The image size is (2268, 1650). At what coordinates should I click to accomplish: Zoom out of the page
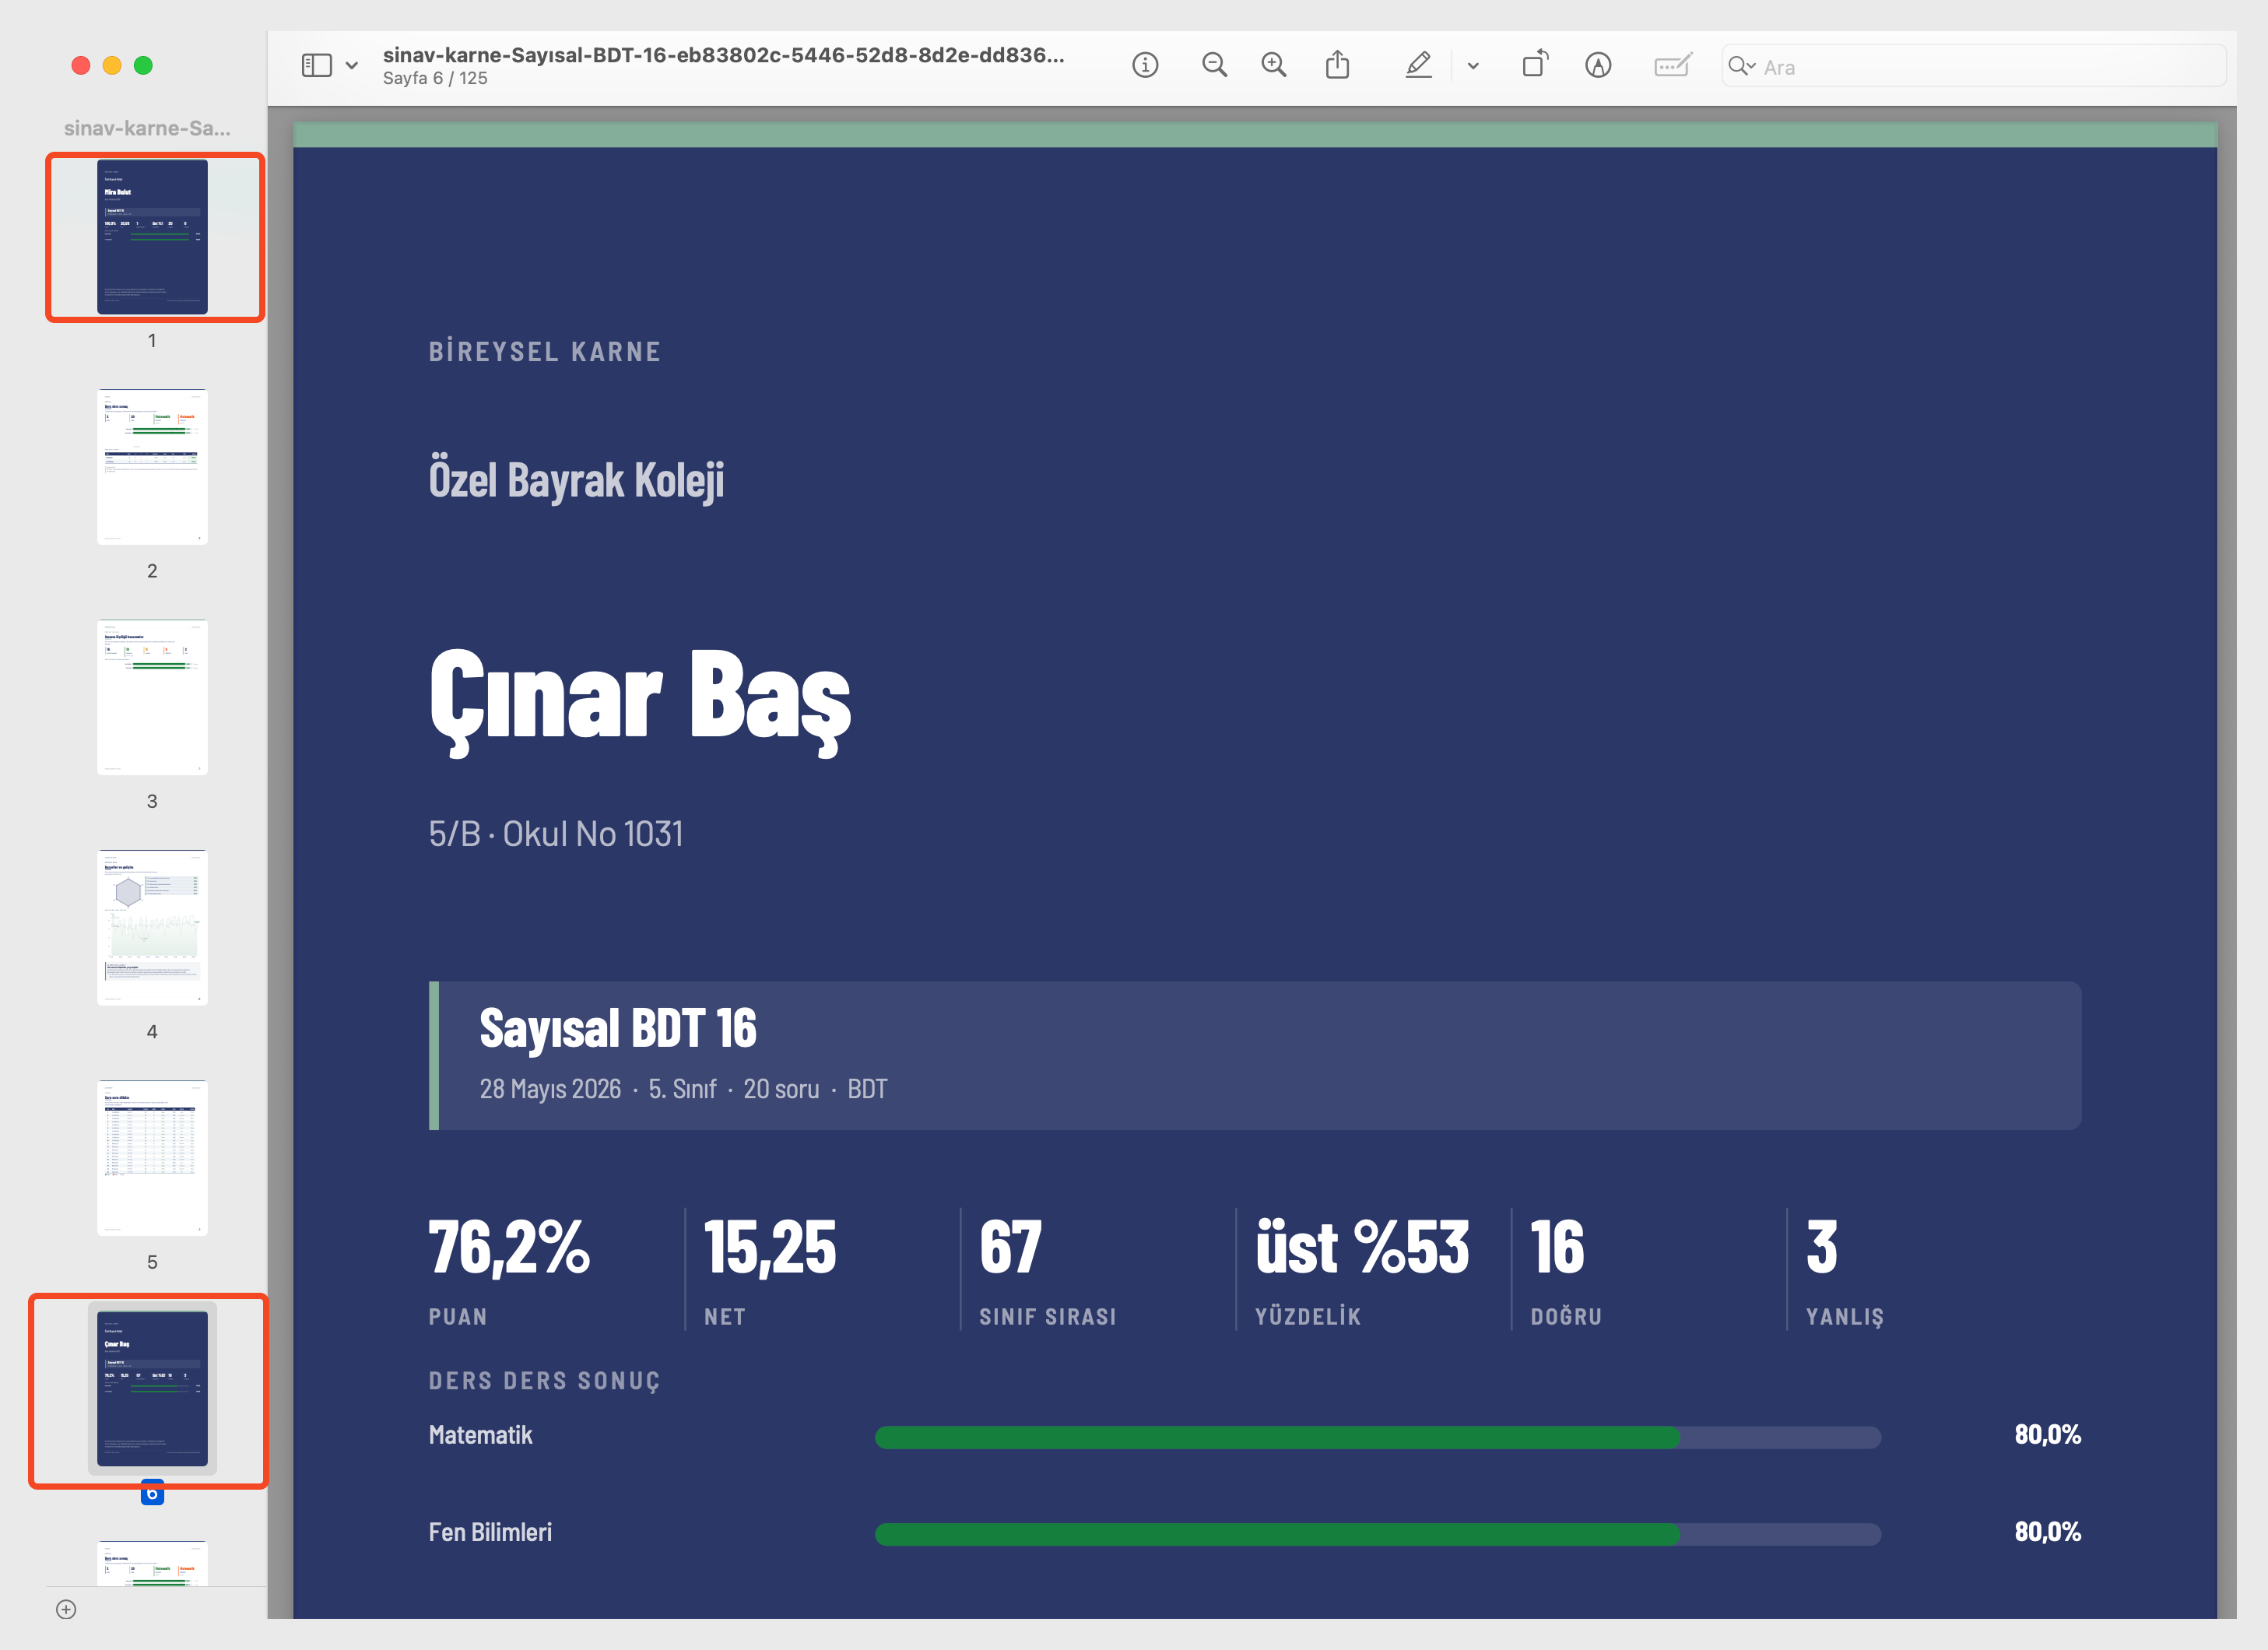point(1214,66)
